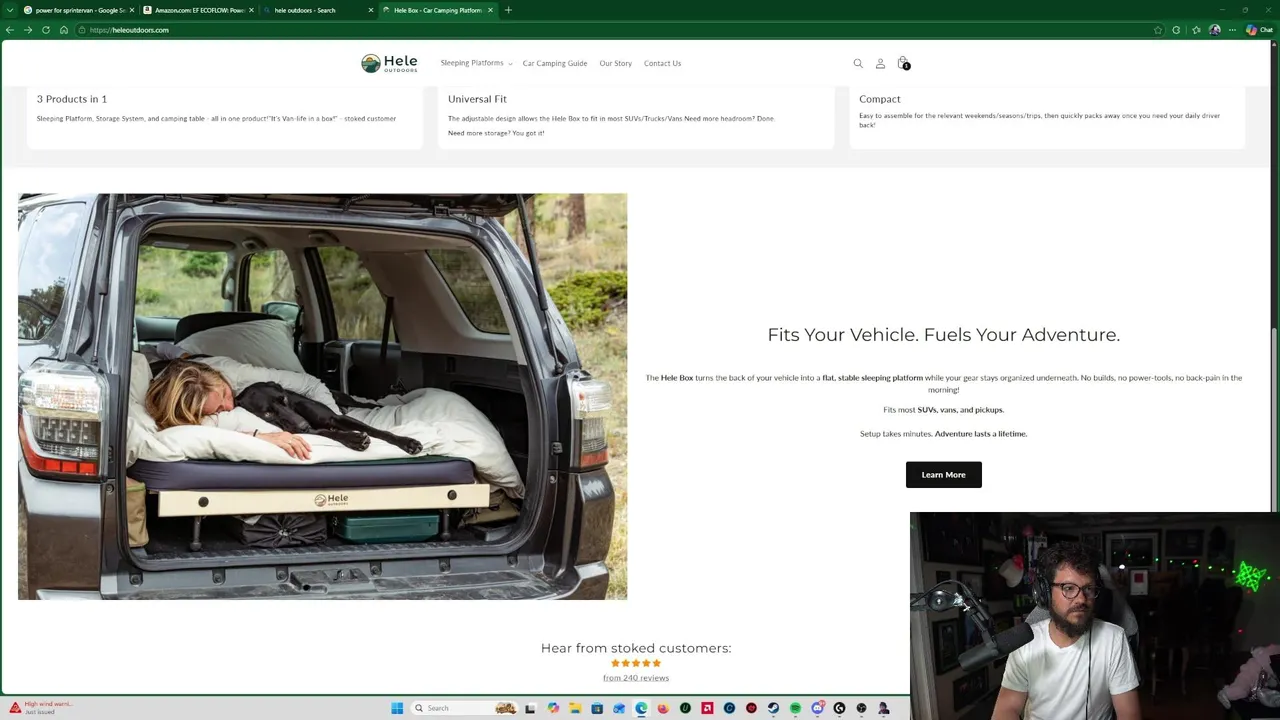Click the five-star rating row
Viewport: 1280px width, 720px height.
(x=636, y=663)
